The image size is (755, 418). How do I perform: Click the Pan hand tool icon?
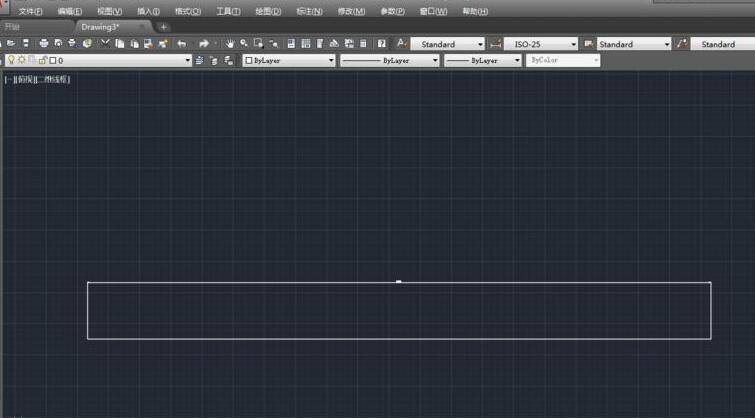point(229,44)
